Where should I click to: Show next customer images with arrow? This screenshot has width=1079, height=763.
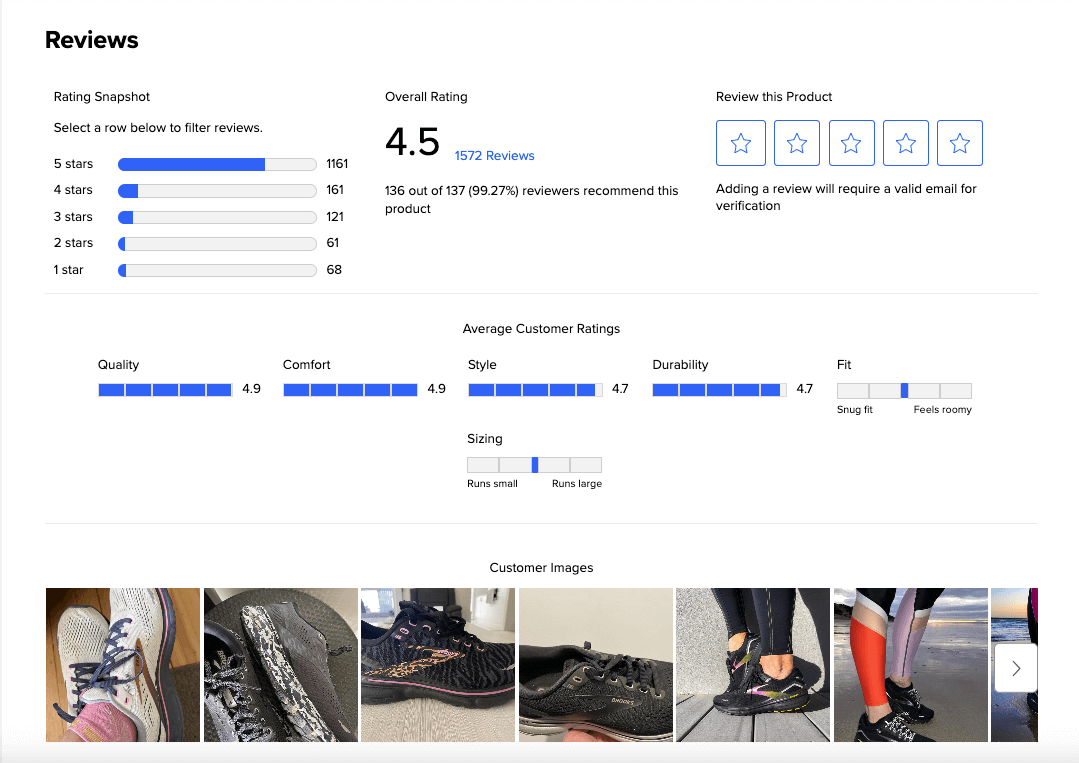(x=1016, y=668)
